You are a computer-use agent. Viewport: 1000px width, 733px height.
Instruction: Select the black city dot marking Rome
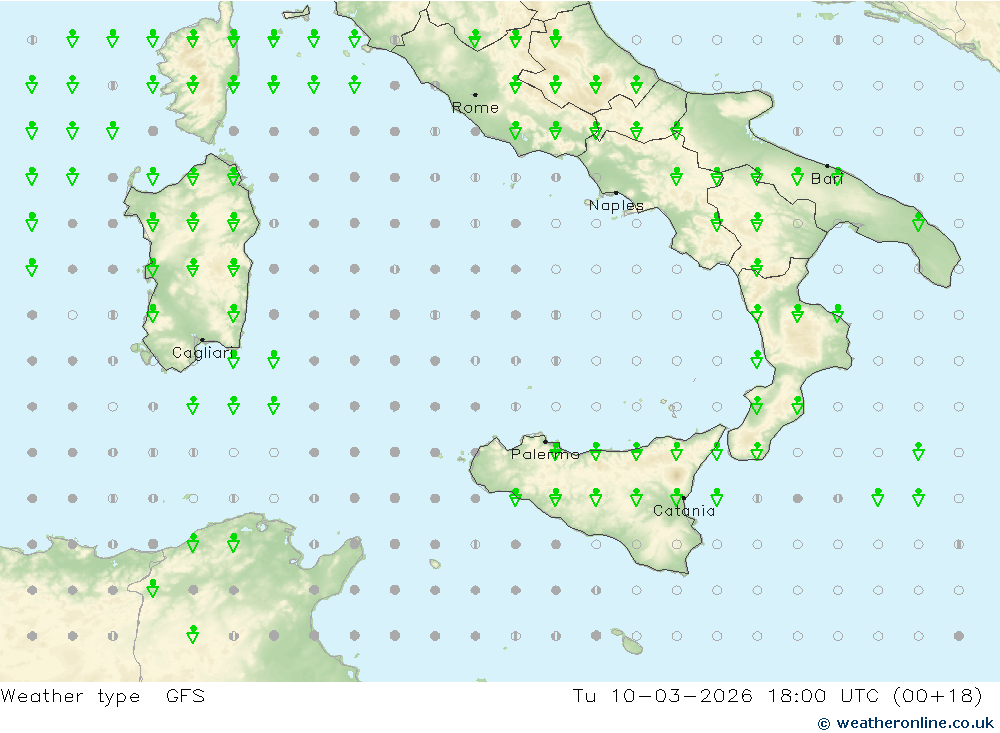click(475, 95)
